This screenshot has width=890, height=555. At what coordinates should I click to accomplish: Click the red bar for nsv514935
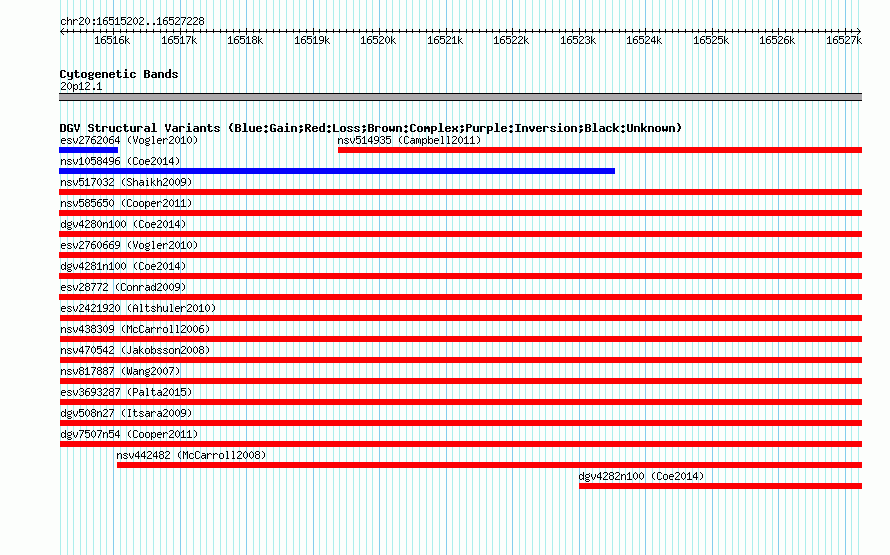[600, 150]
